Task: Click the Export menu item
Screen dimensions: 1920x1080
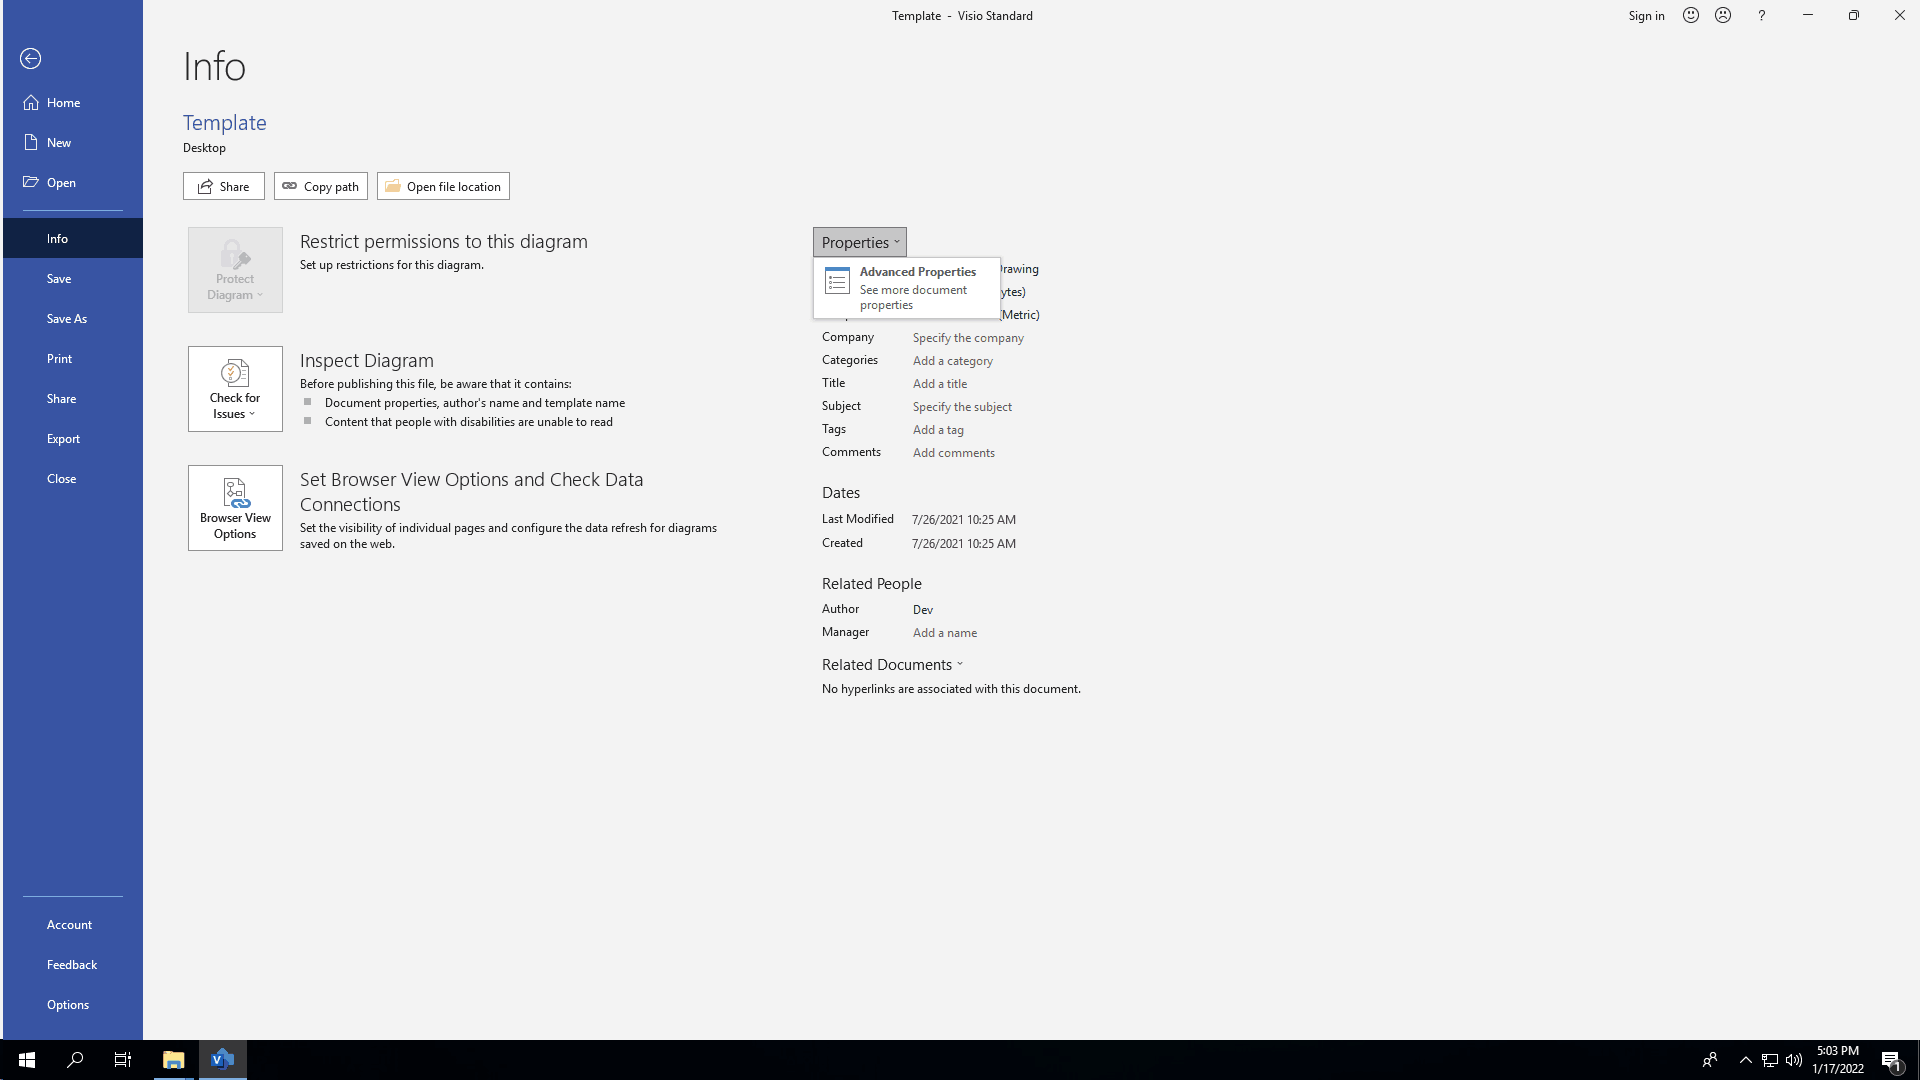Action: pos(63,438)
